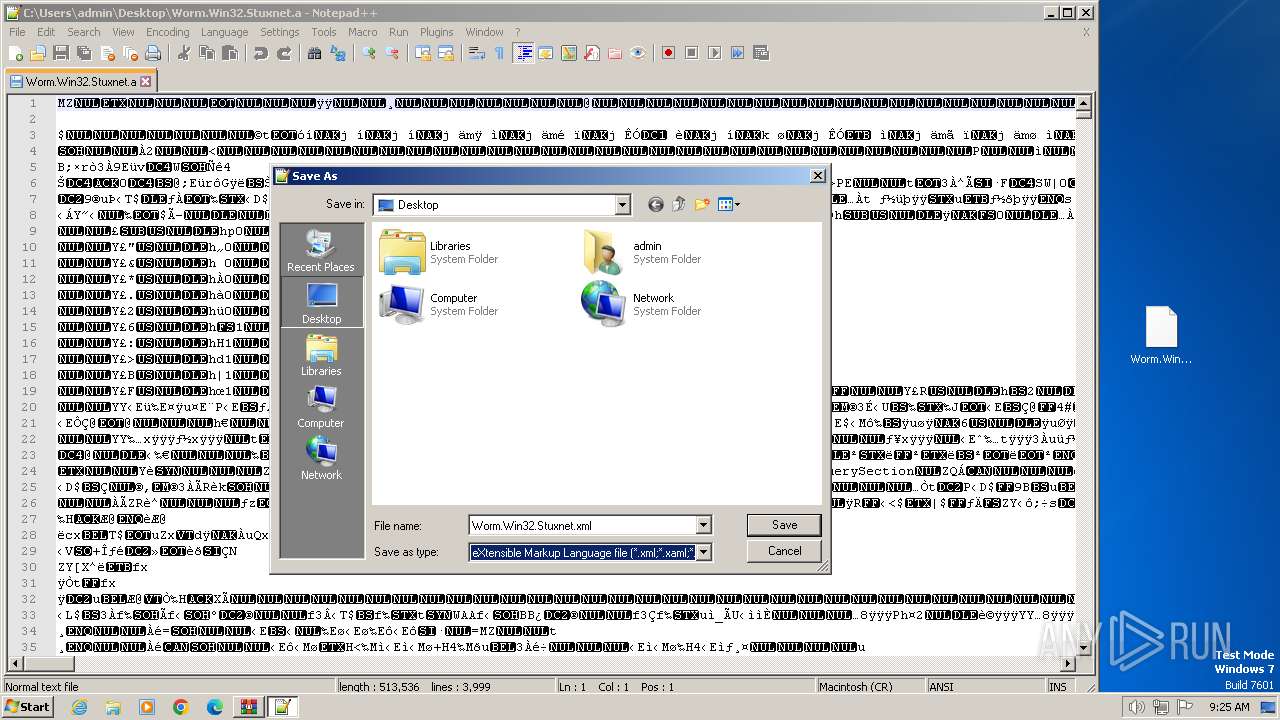Open Find with the binoculars icon

[x=315, y=53]
